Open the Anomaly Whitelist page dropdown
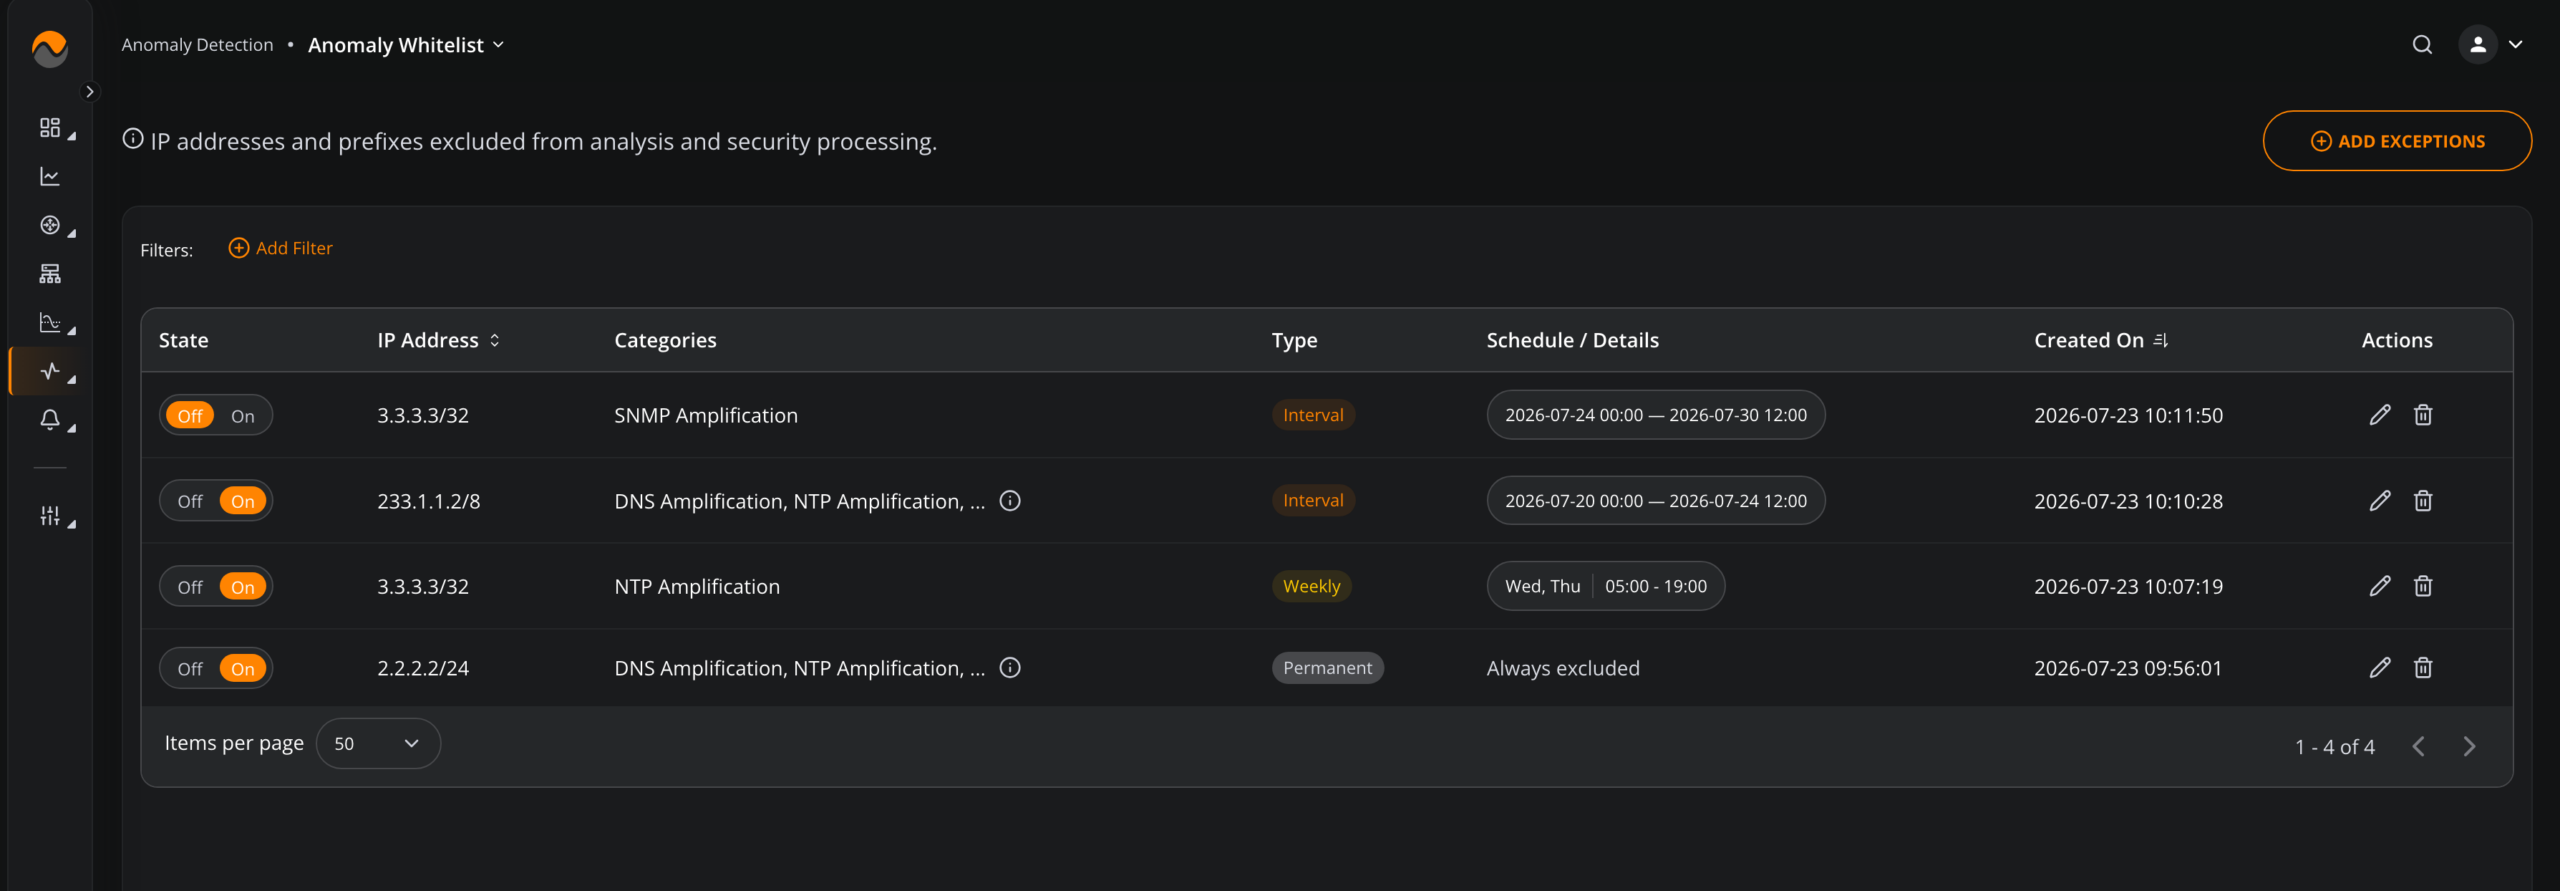 406,45
